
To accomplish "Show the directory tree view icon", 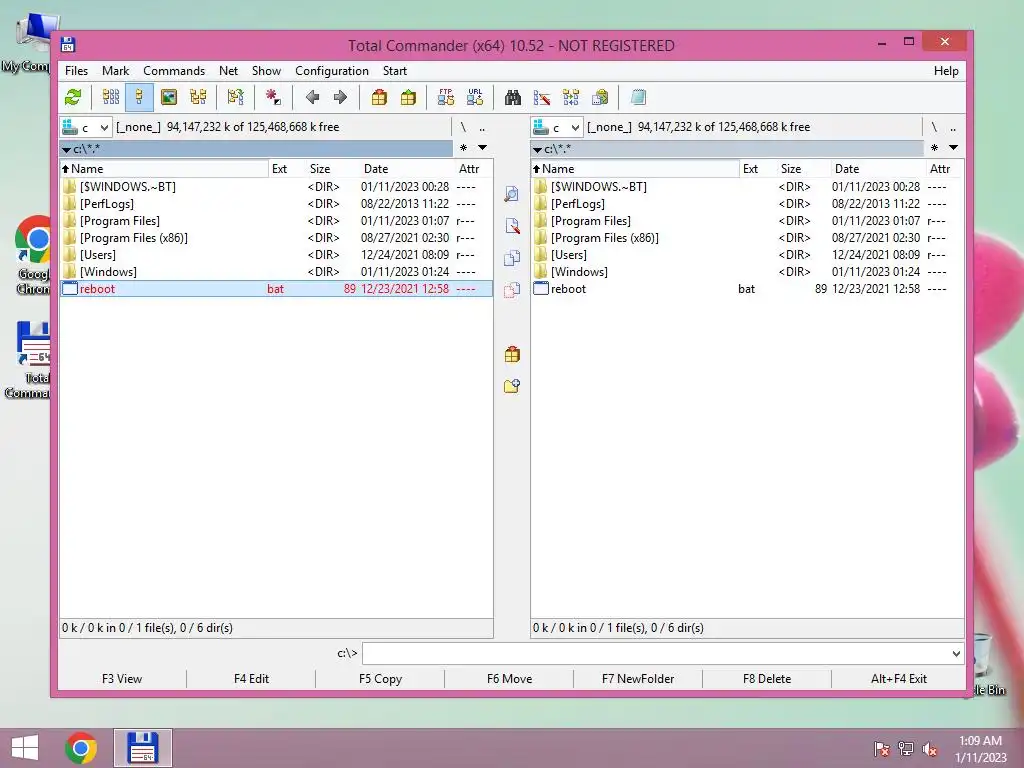I will (198, 97).
